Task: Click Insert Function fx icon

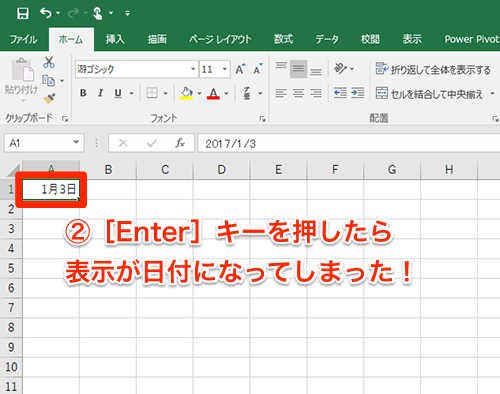Action: click(x=180, y=143)
